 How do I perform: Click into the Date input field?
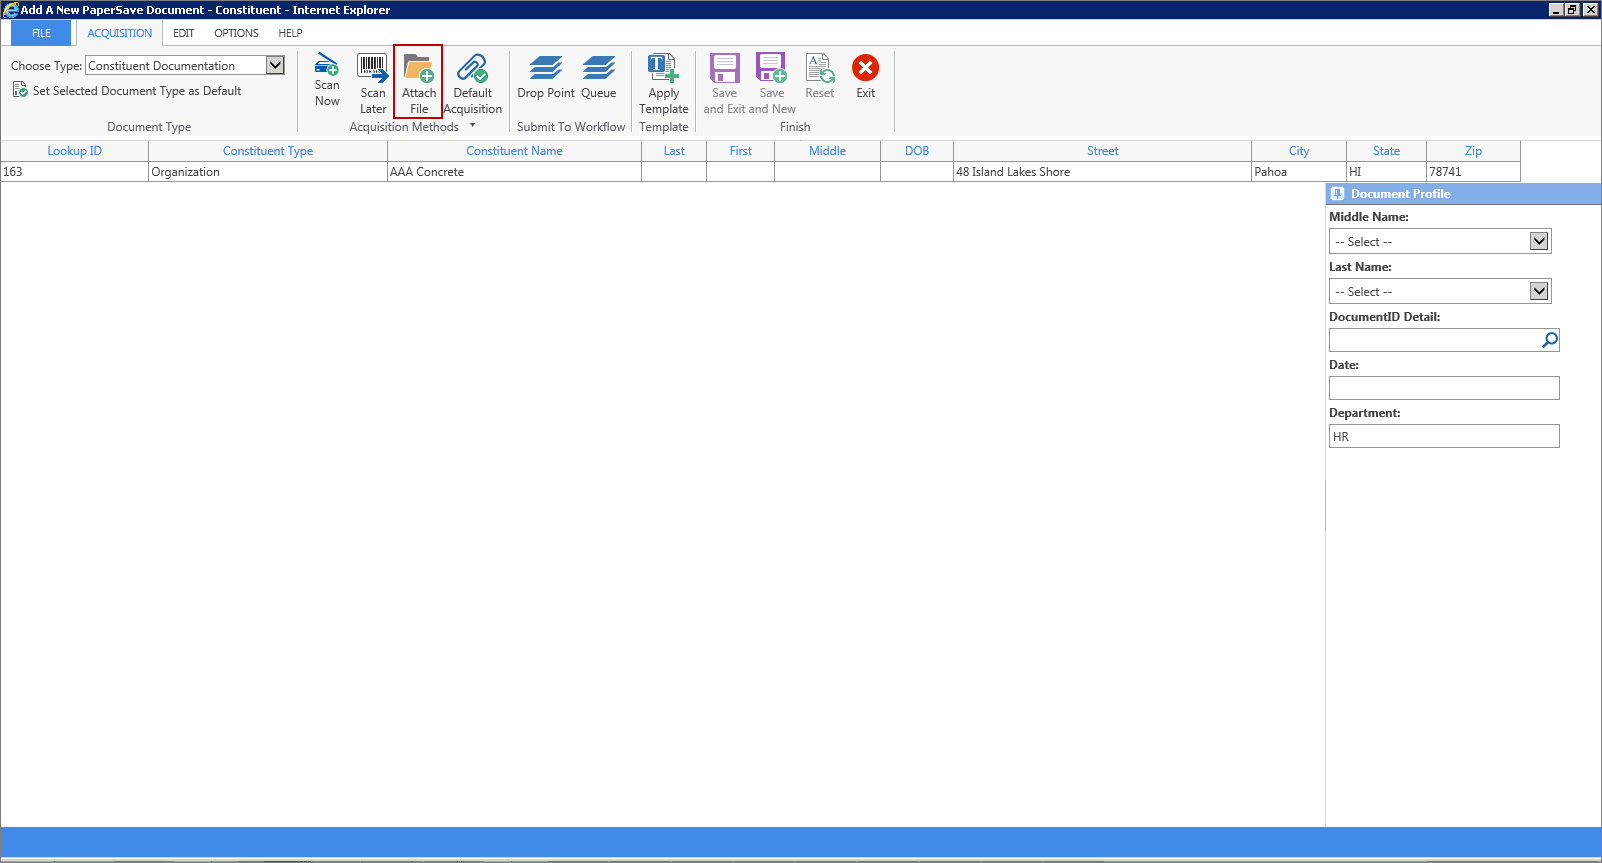(1443, 388)
